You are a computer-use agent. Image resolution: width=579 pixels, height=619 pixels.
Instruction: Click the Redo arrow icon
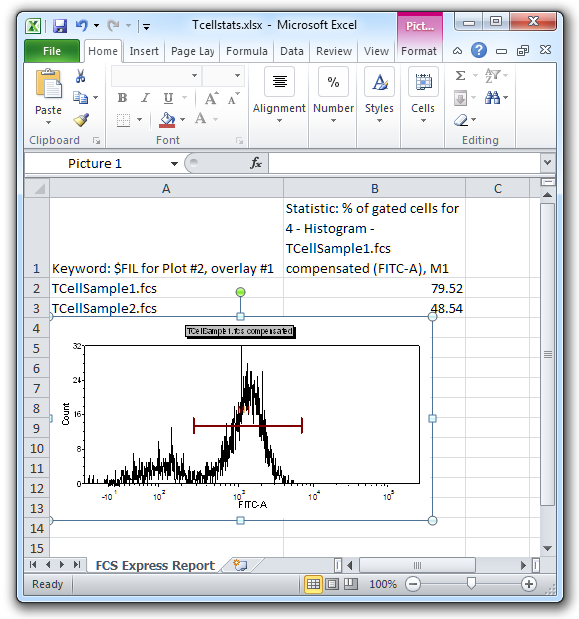(x=114, y=26)
